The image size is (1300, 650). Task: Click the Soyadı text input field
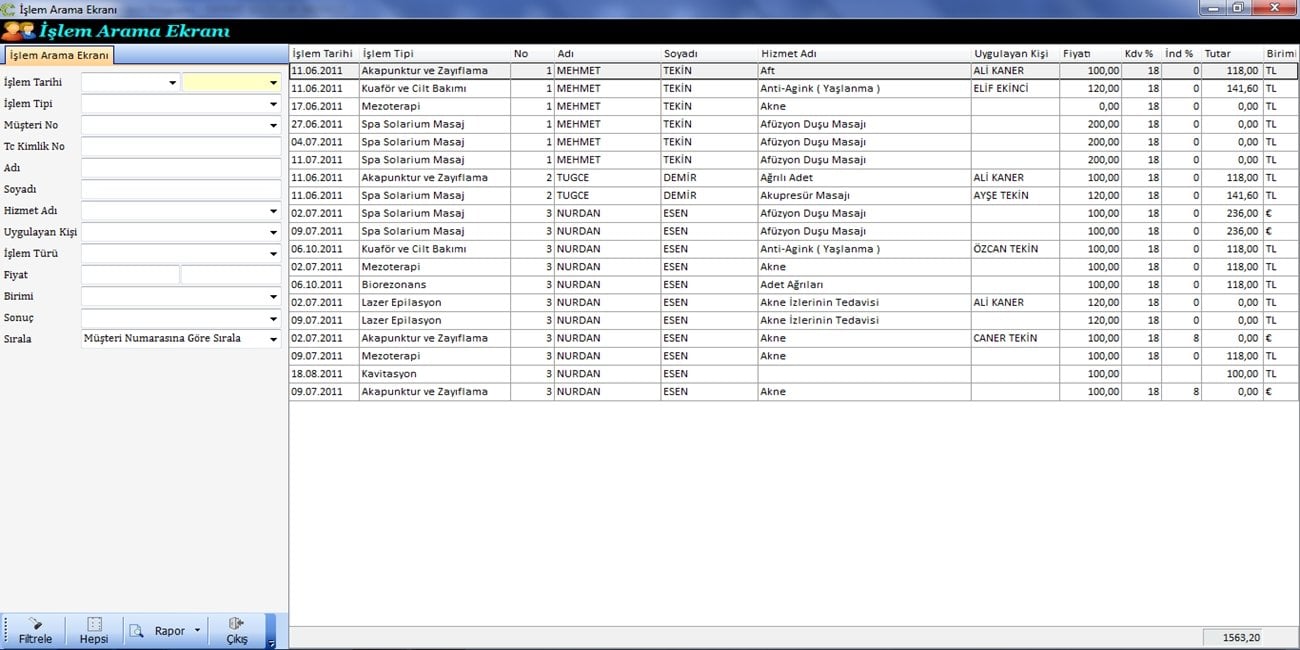(181, 190)
